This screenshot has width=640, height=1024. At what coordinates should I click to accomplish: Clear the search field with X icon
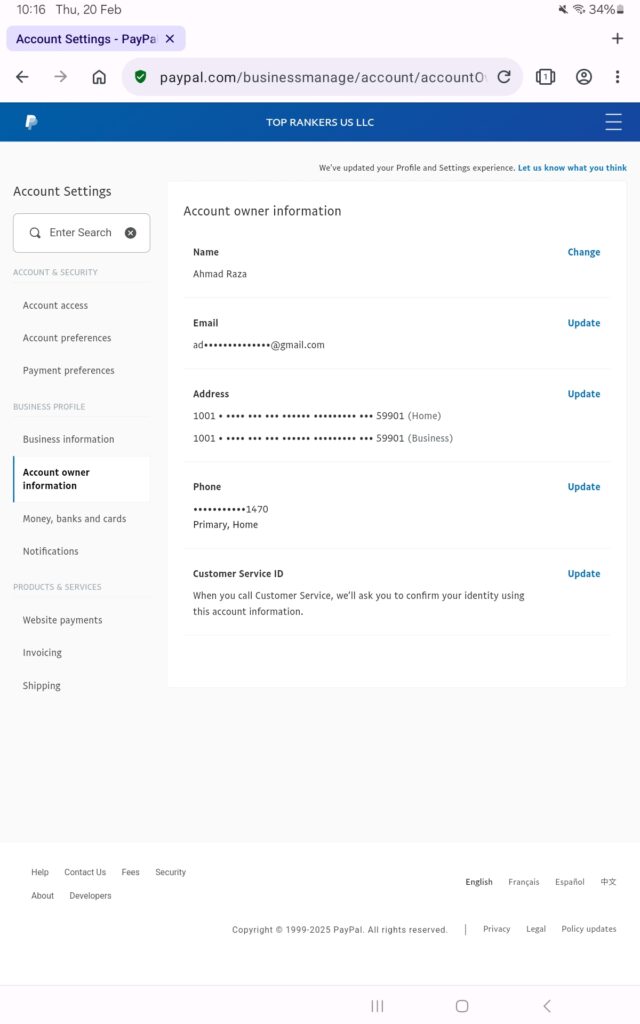(x=130, y=233)
